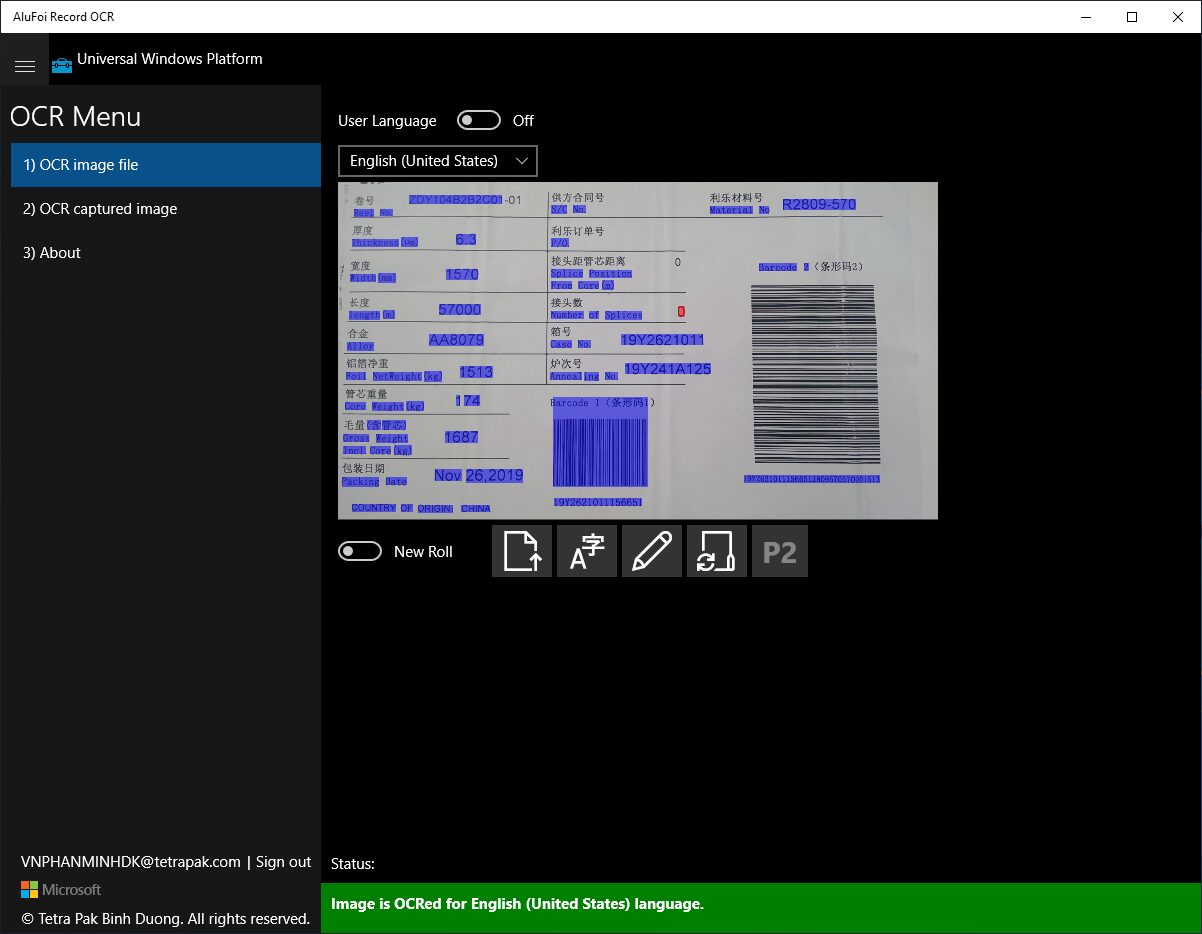Click recognized value '57000' in image
Viewport: 1202px width, 934px height.
[x=460, y=309]
